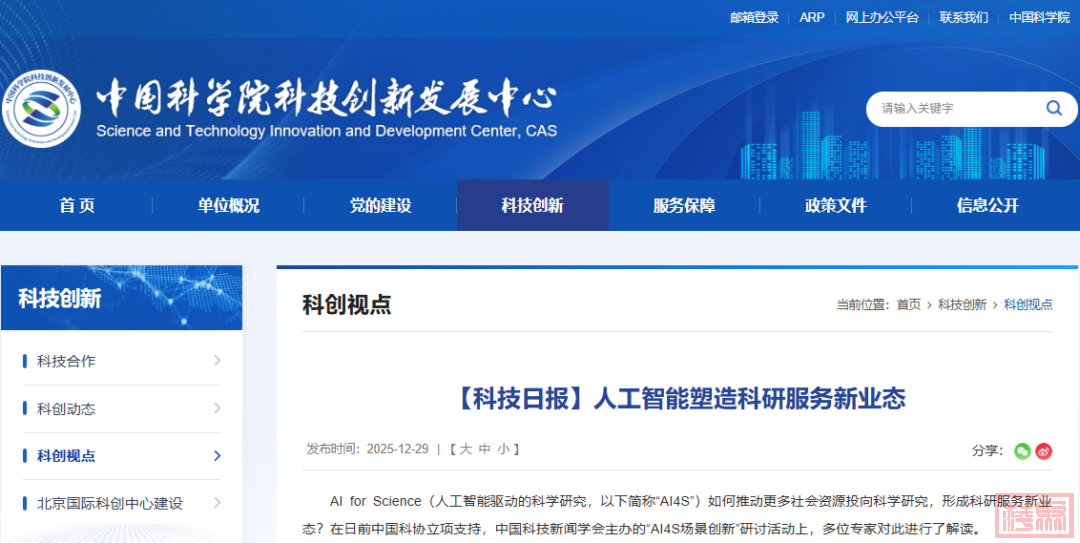Select large font size 大
Screen dimensions: 1080x543
(466, 450)
